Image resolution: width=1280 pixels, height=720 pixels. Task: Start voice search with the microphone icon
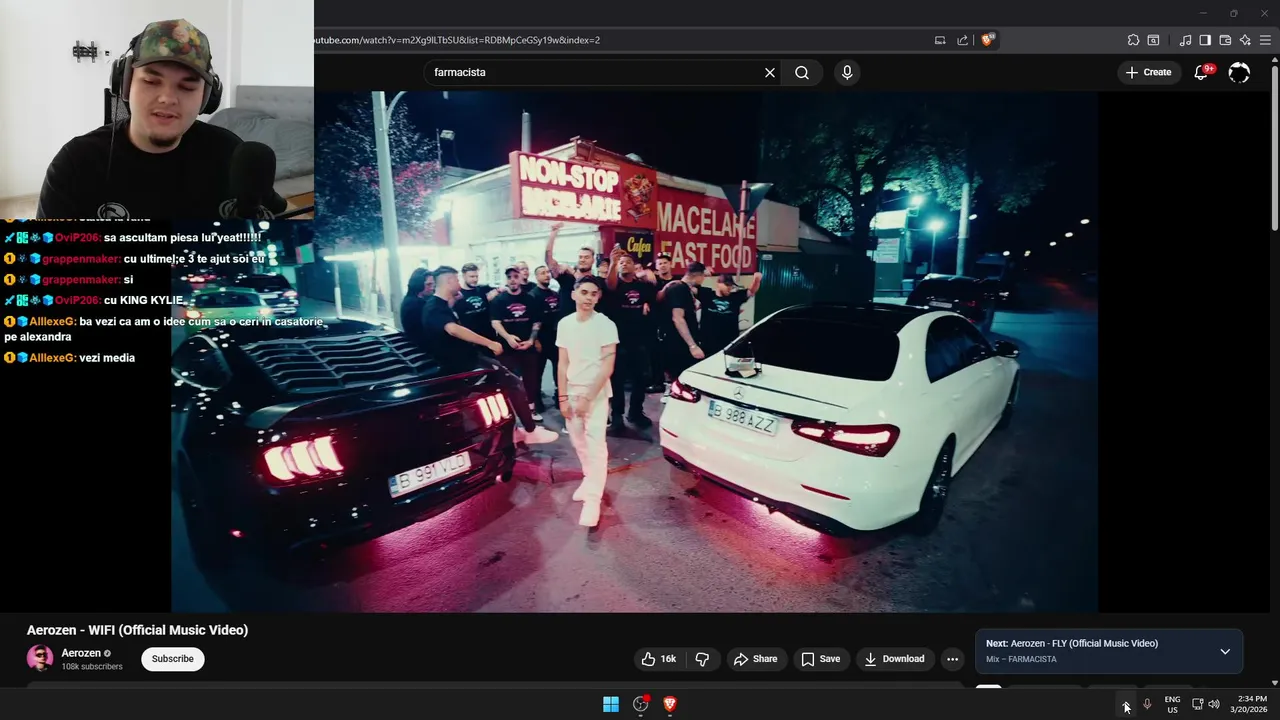[x=847, y=72]
